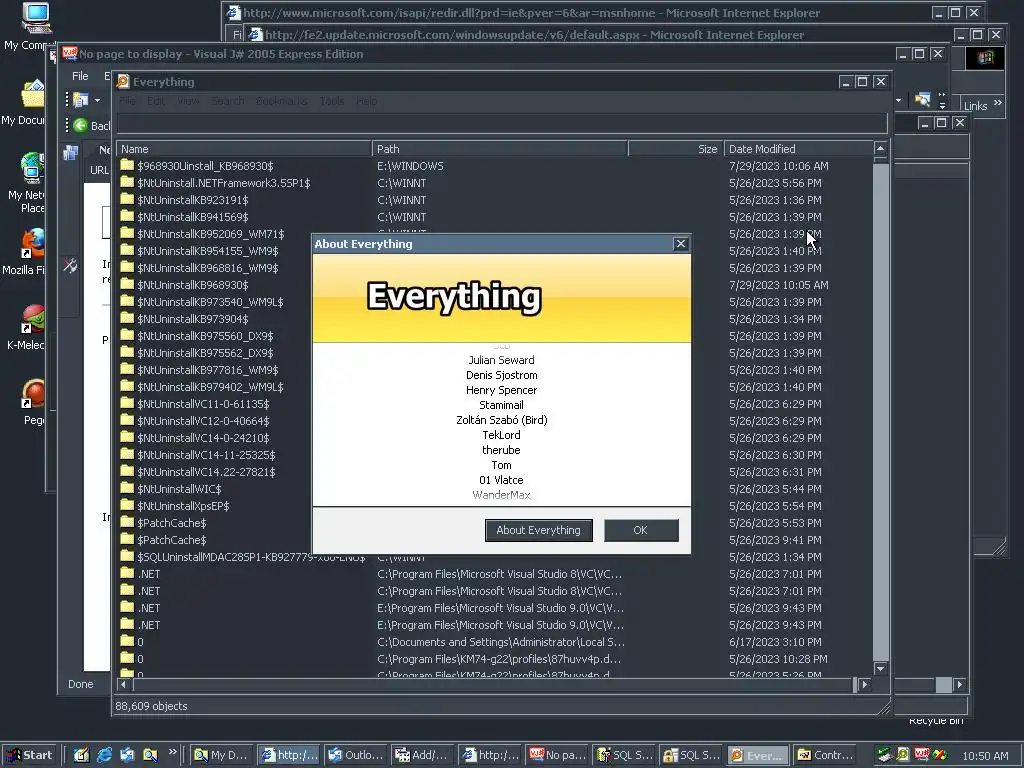1024x768 pixels.
Task: Click path 'E:\WINDOWS' cell
Action: click(x=410, y=166)
